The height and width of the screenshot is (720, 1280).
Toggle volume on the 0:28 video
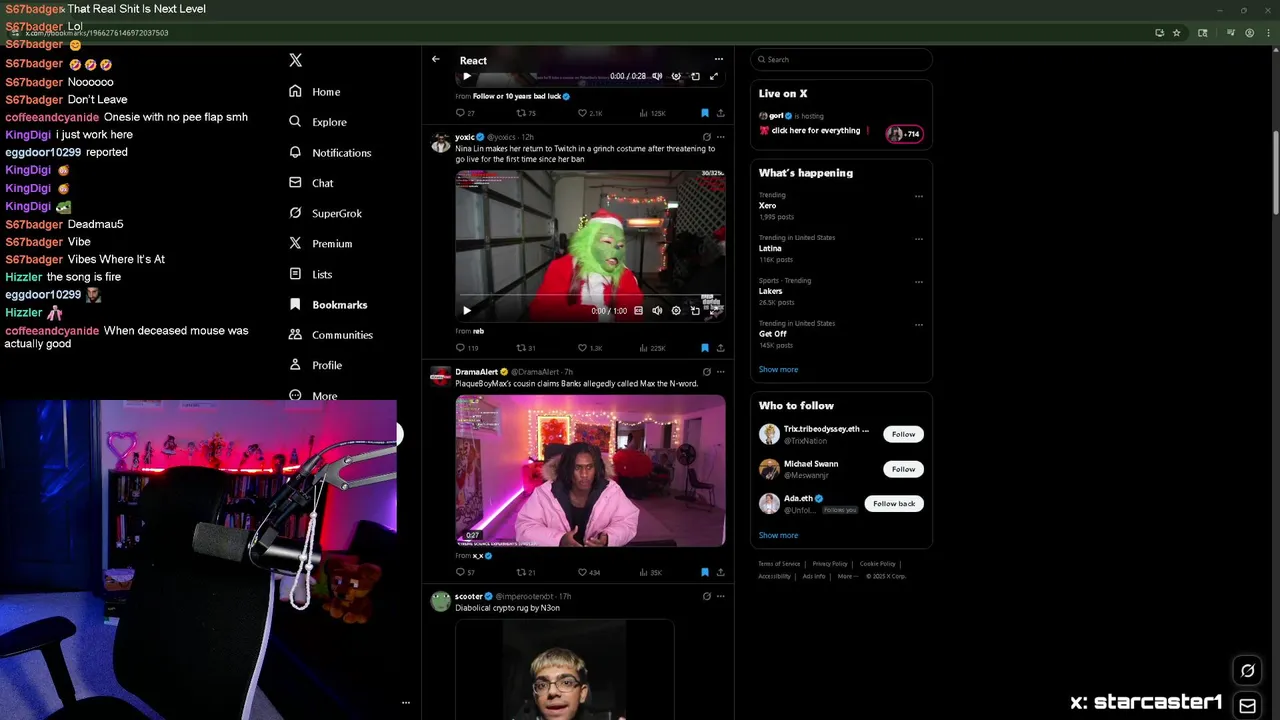pyautogui.click(x=657, y=76)
